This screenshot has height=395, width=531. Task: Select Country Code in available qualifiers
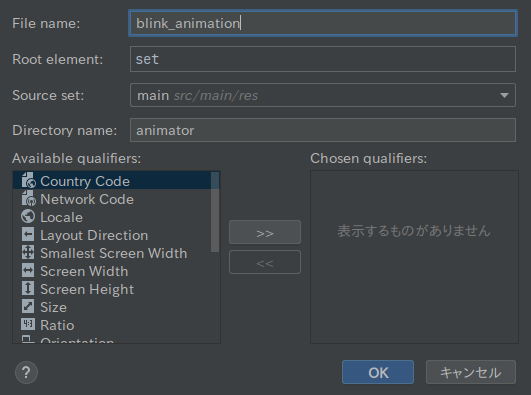tap(112, 181)
